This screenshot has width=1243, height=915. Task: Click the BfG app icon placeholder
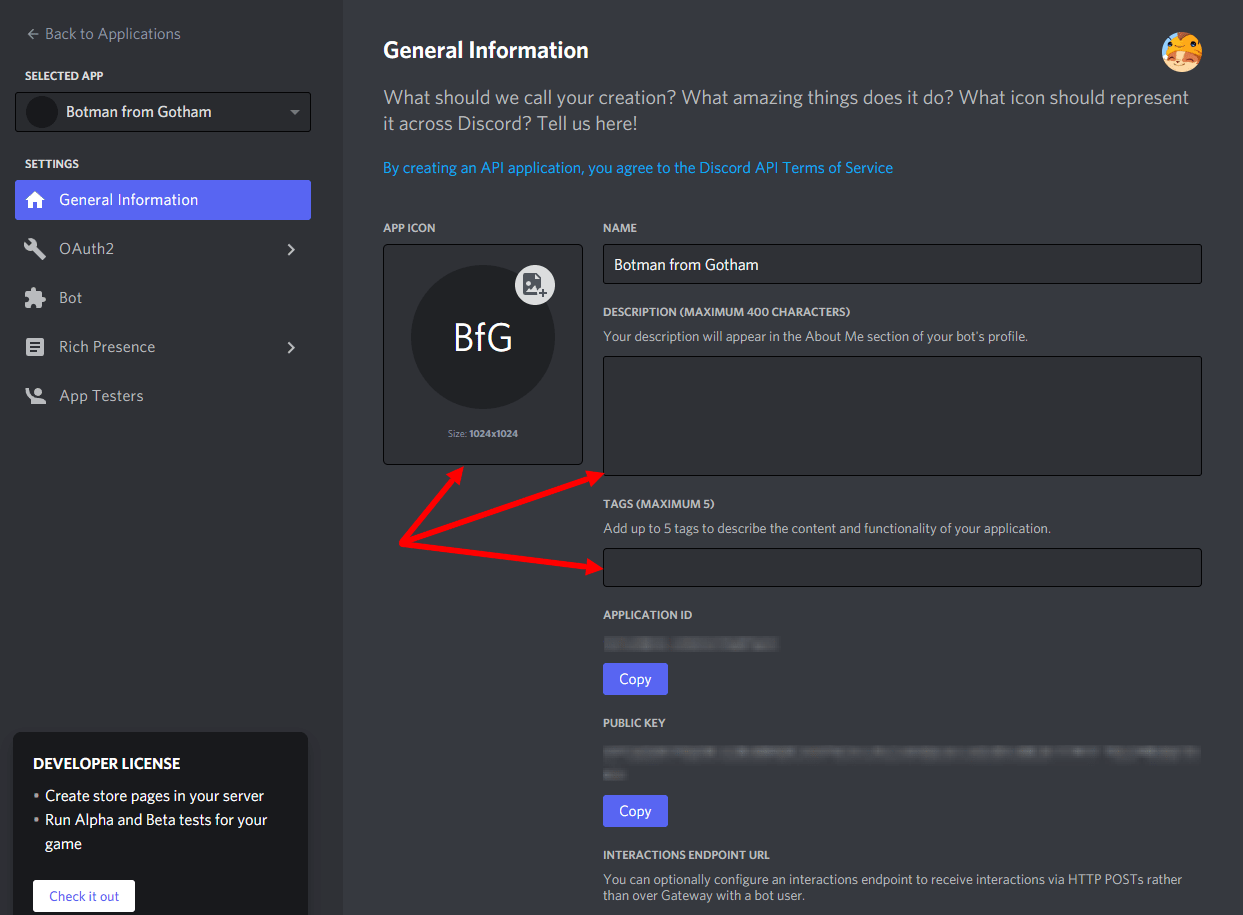click(x=483, y=337)
